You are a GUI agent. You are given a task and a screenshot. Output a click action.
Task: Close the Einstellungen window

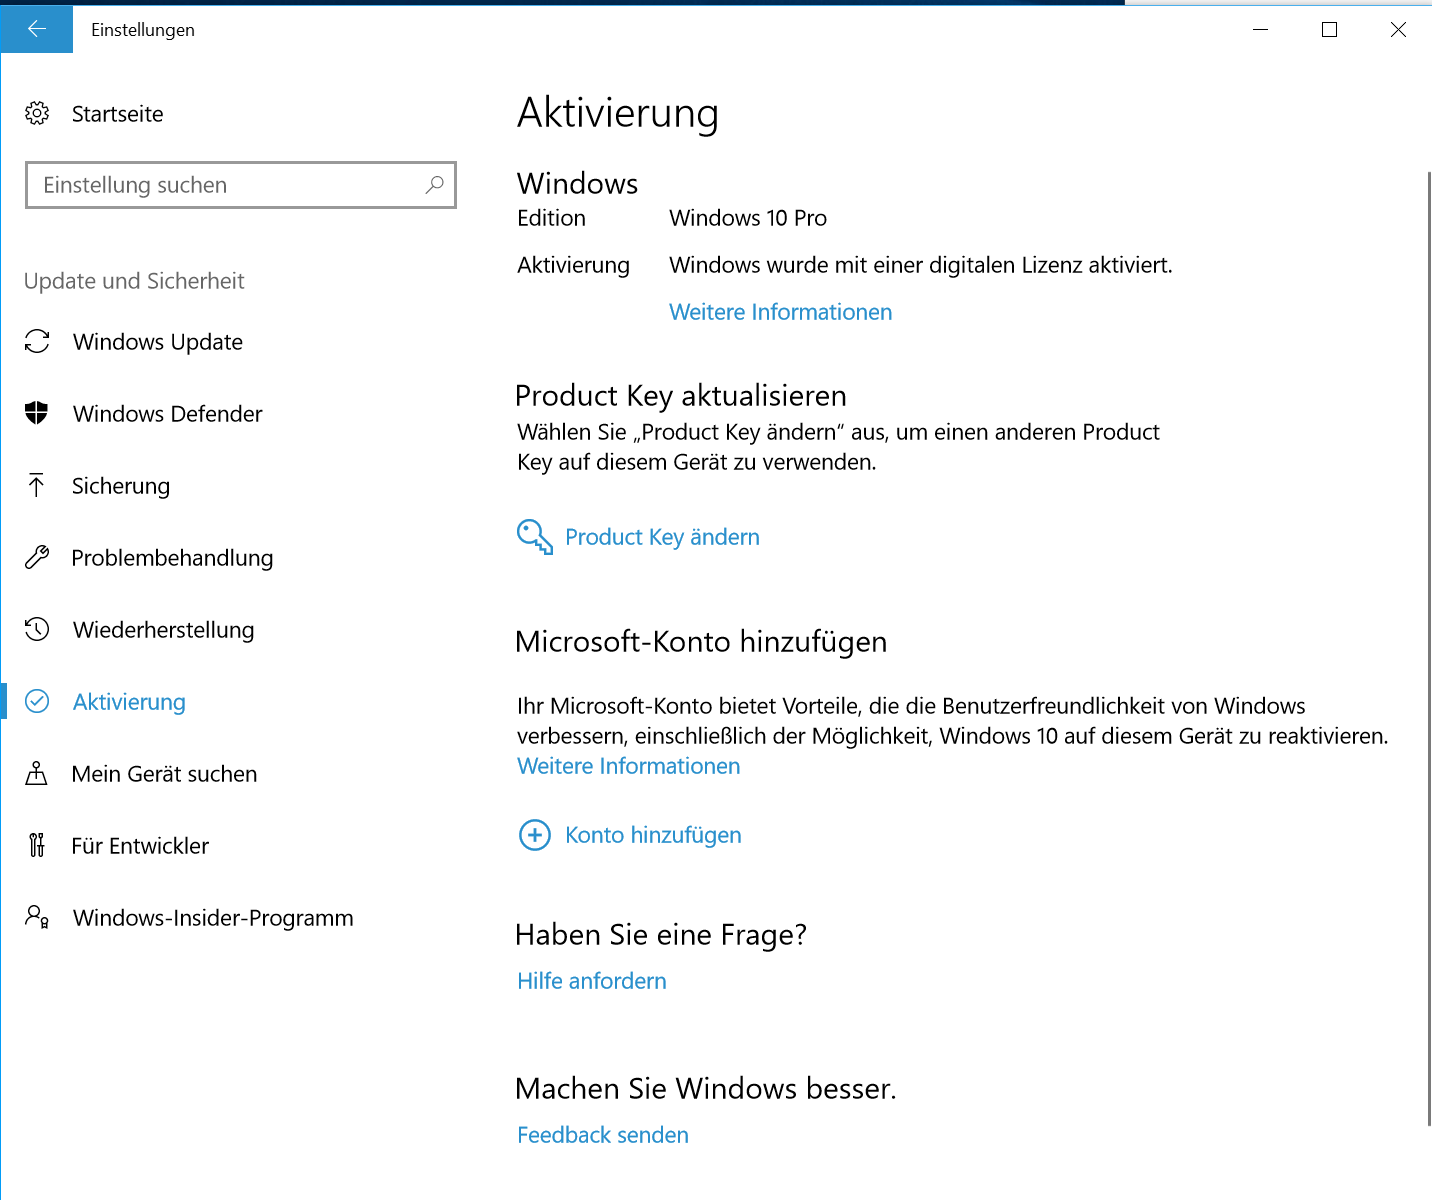(x=1398, y=30)
